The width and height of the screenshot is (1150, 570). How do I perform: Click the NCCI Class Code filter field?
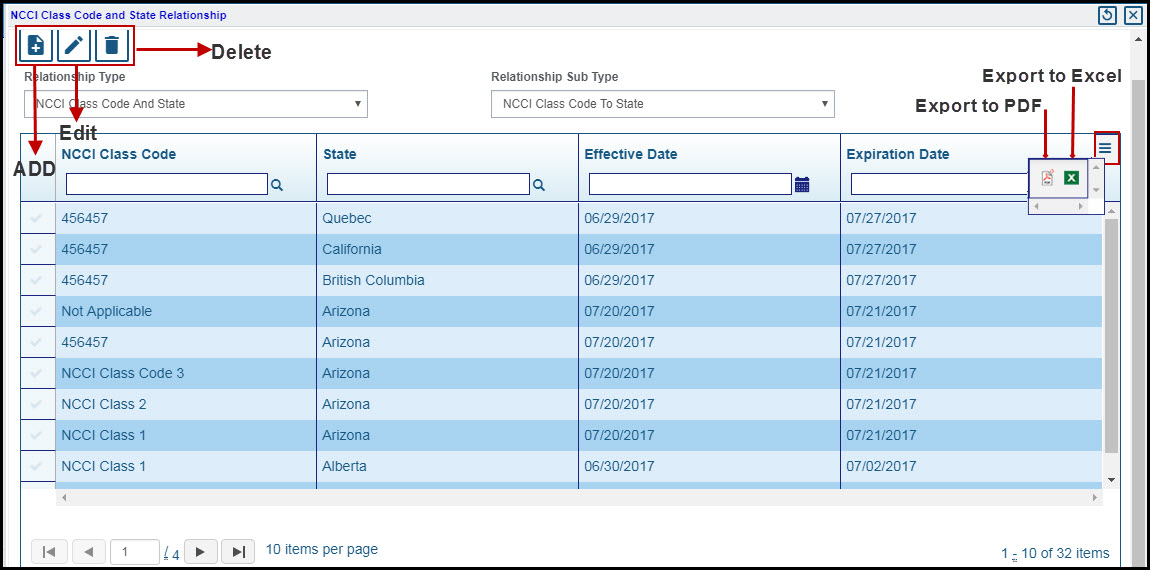[166, 184]
